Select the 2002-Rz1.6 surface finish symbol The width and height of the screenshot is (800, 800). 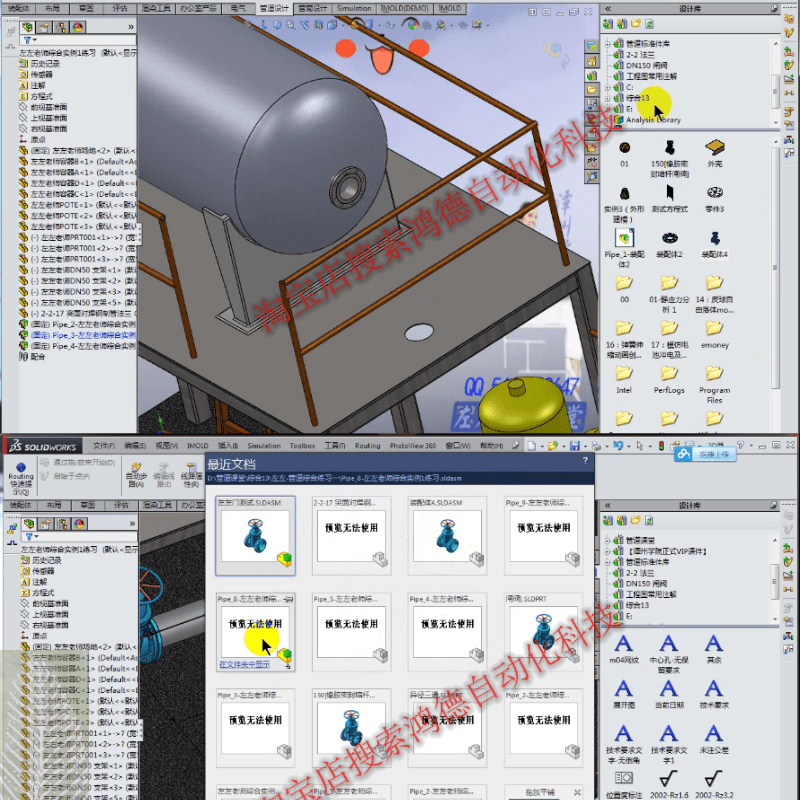click(668, 784)
